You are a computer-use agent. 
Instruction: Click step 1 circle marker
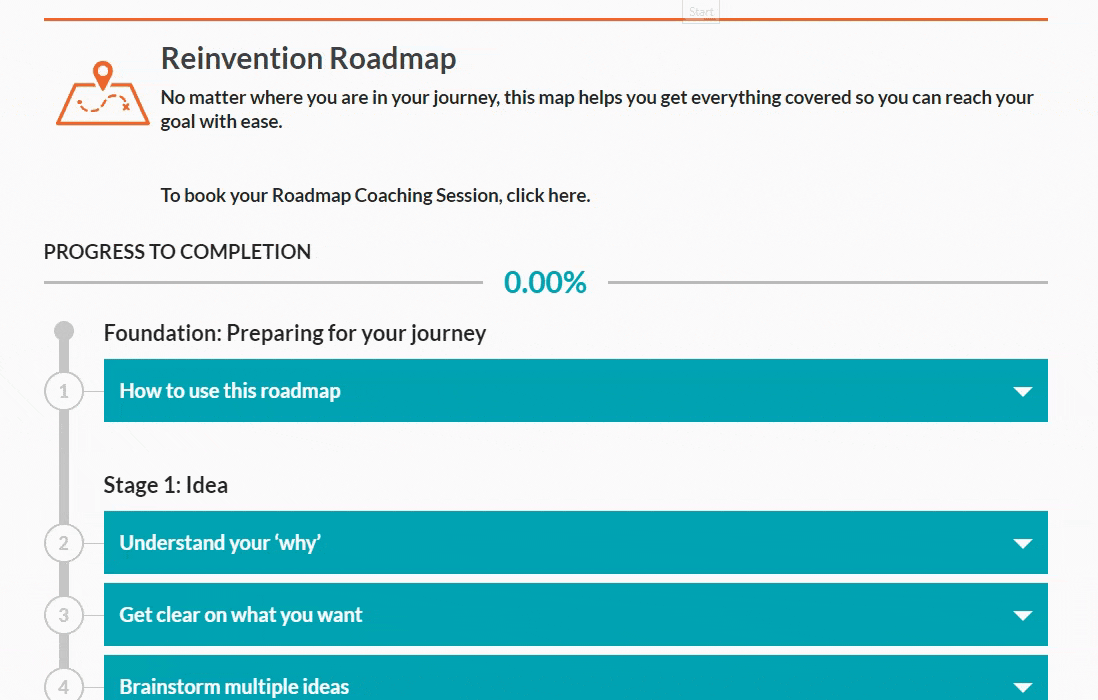[x=64, y=391]
